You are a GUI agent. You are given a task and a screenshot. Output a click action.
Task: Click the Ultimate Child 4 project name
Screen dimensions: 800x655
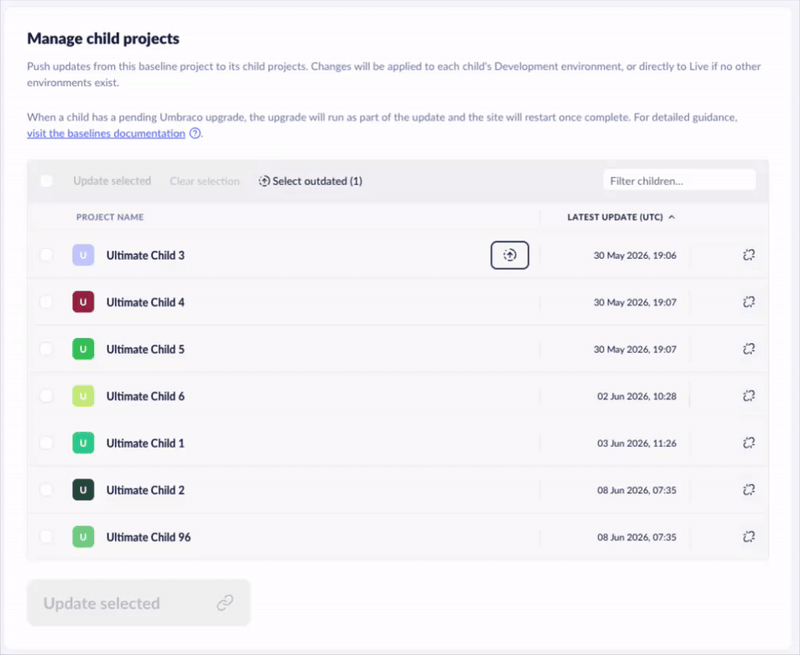[x=145, y=303]
